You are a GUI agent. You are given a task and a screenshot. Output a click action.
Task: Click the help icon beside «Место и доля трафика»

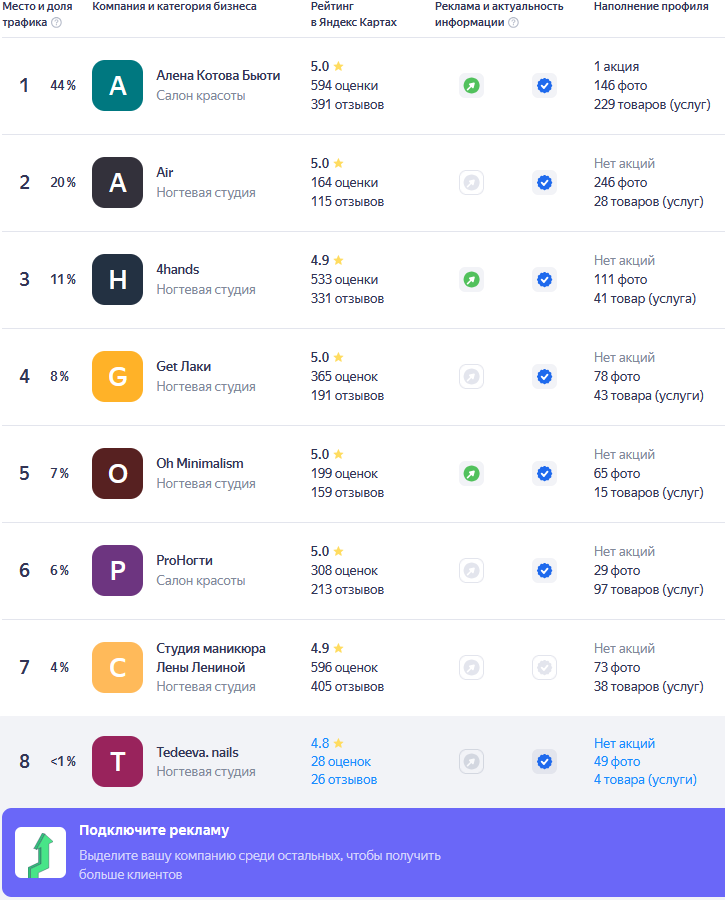tap(56, 23)
